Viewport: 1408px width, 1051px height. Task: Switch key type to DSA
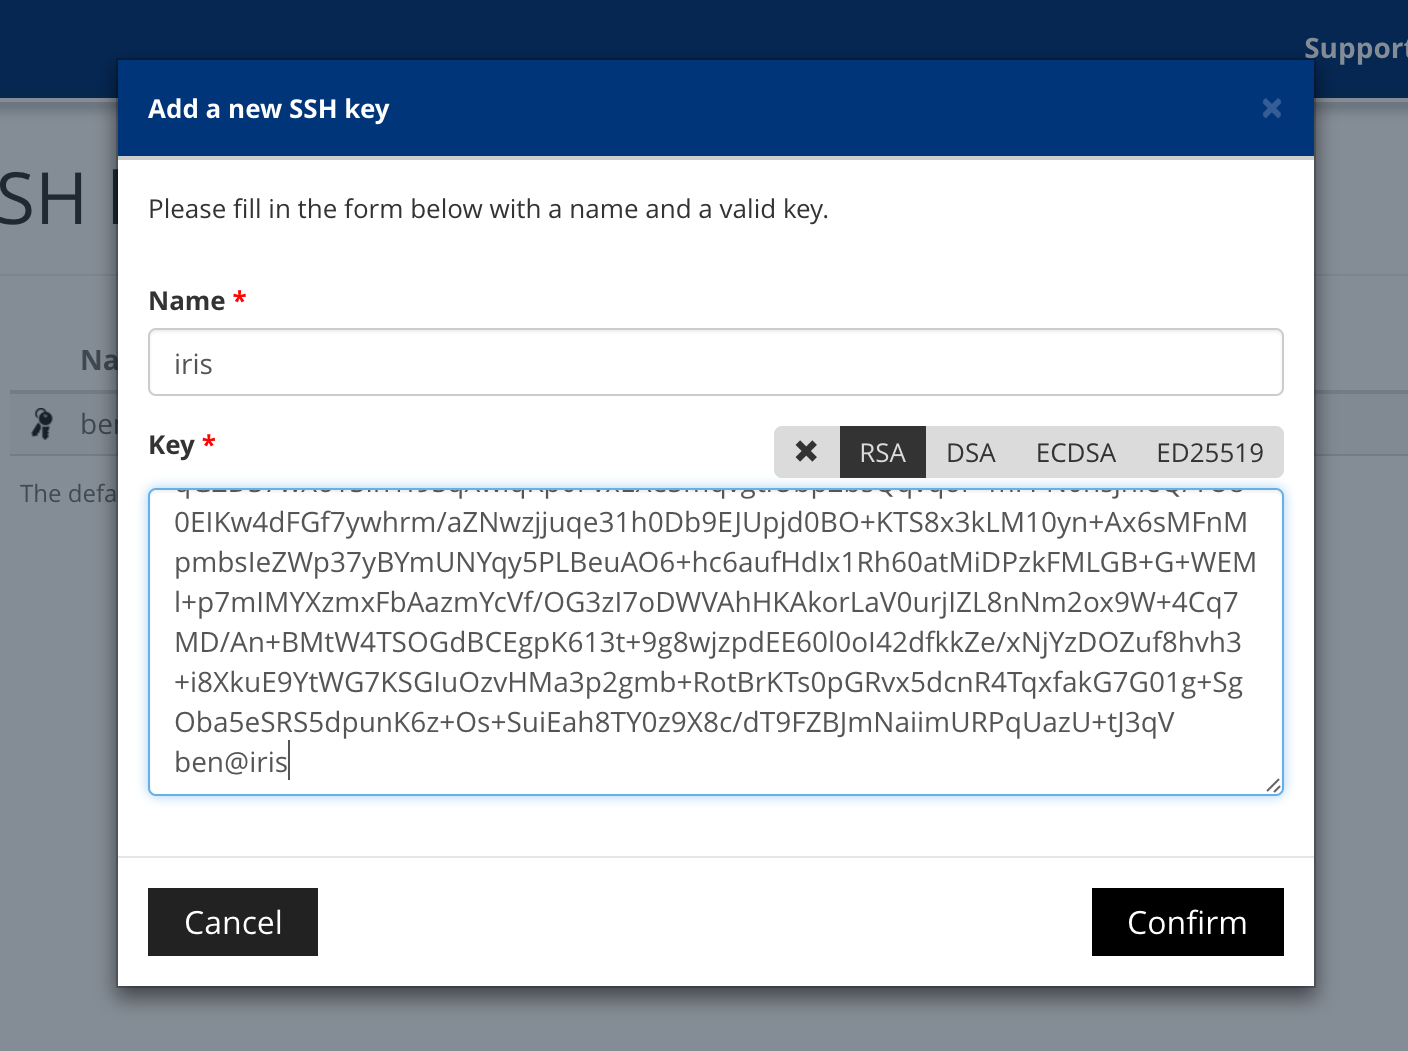(970, 453)
